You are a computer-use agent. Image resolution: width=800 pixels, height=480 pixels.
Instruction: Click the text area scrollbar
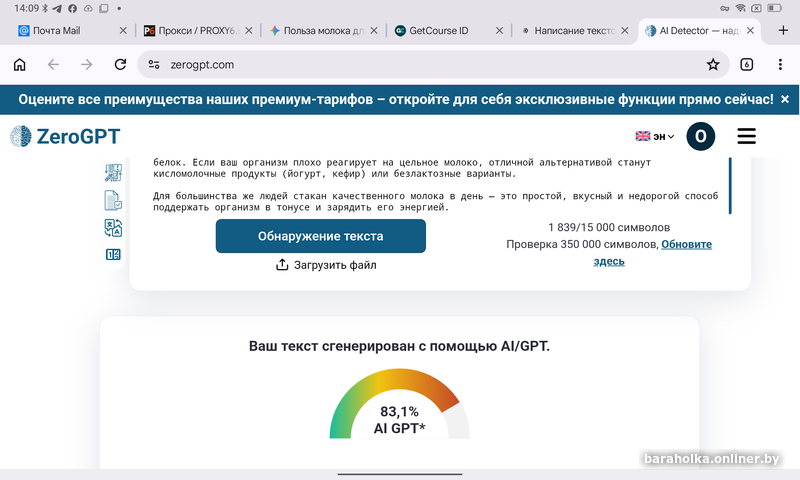(730, 186)
